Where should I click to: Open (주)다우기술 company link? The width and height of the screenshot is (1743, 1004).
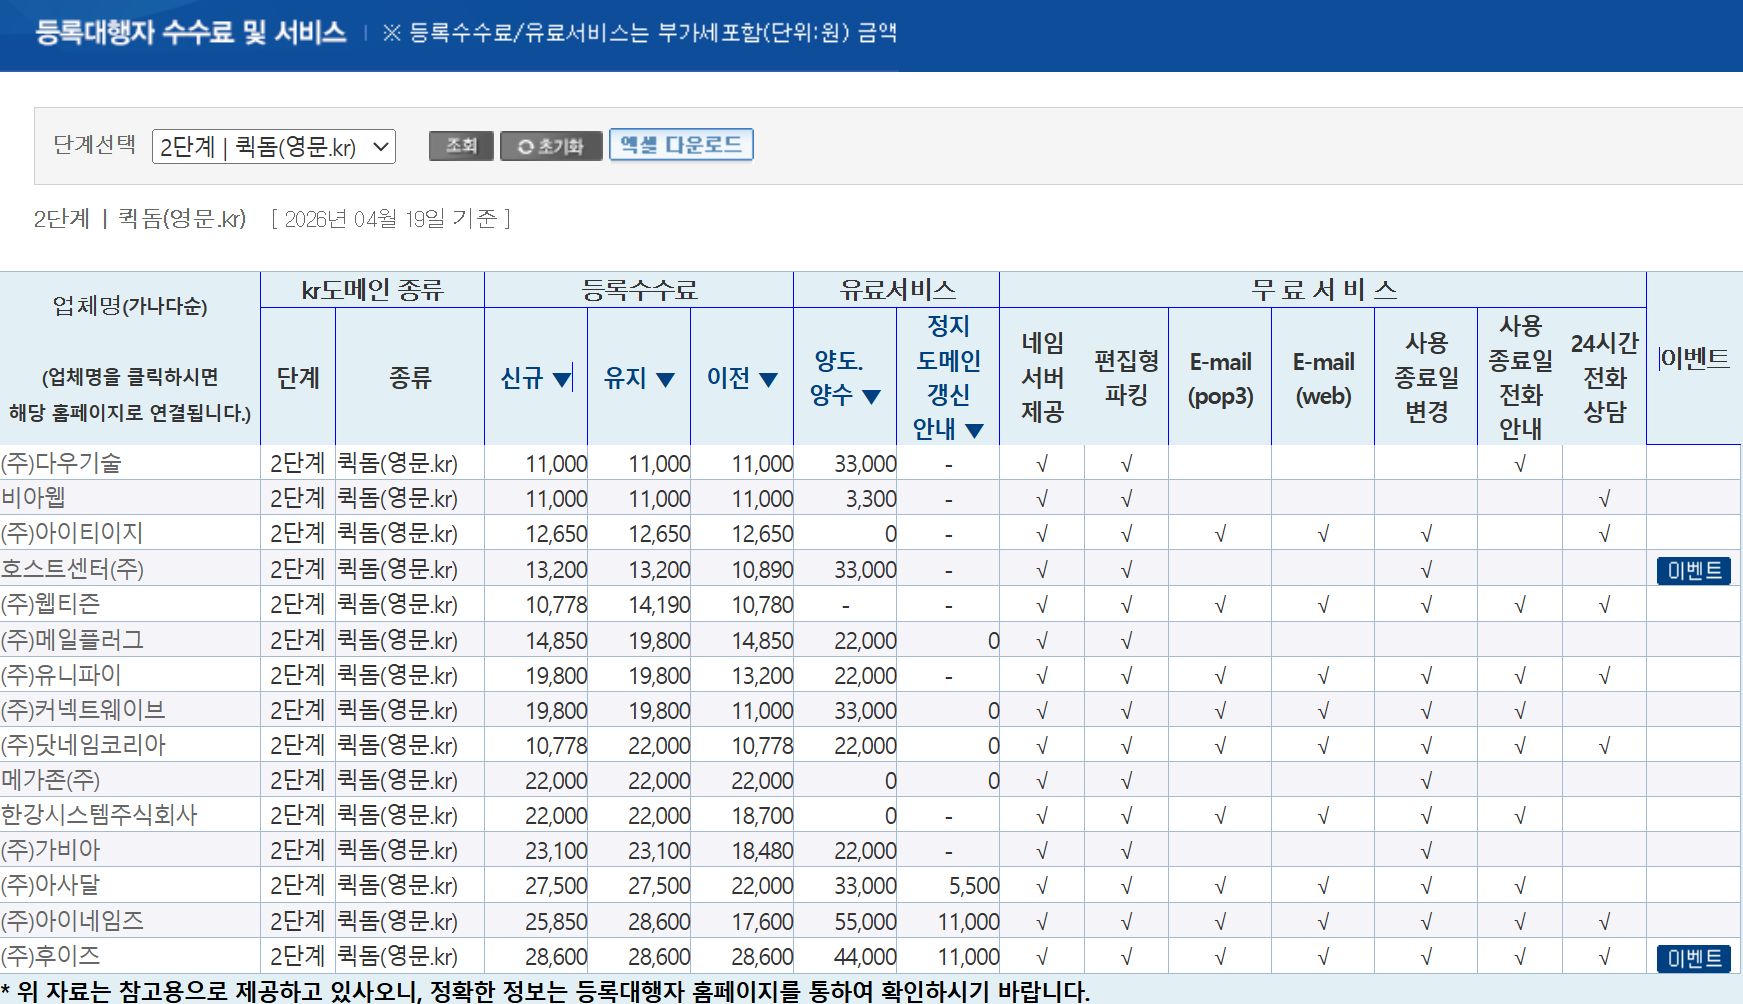coord(61,463)
